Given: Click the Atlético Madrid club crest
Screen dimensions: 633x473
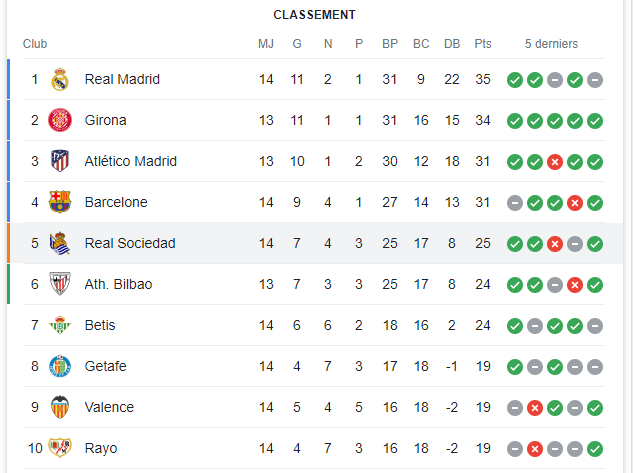Looking at the screenshot, I should tap(60, 161).
